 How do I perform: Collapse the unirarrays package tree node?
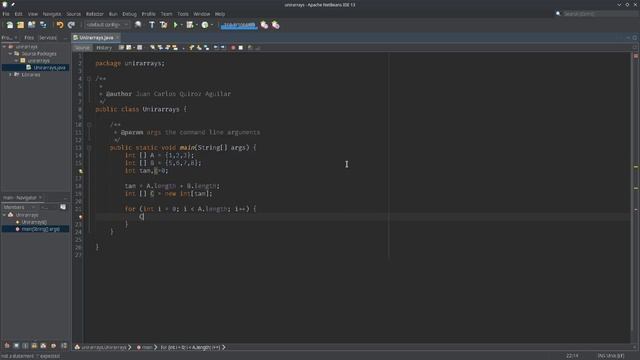[17, 60]
